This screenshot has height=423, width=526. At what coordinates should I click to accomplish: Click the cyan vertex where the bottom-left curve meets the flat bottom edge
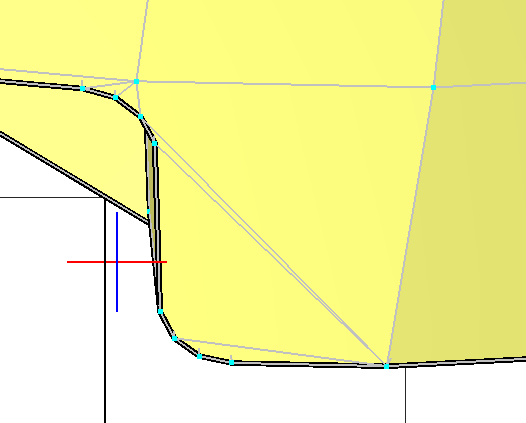231,363
